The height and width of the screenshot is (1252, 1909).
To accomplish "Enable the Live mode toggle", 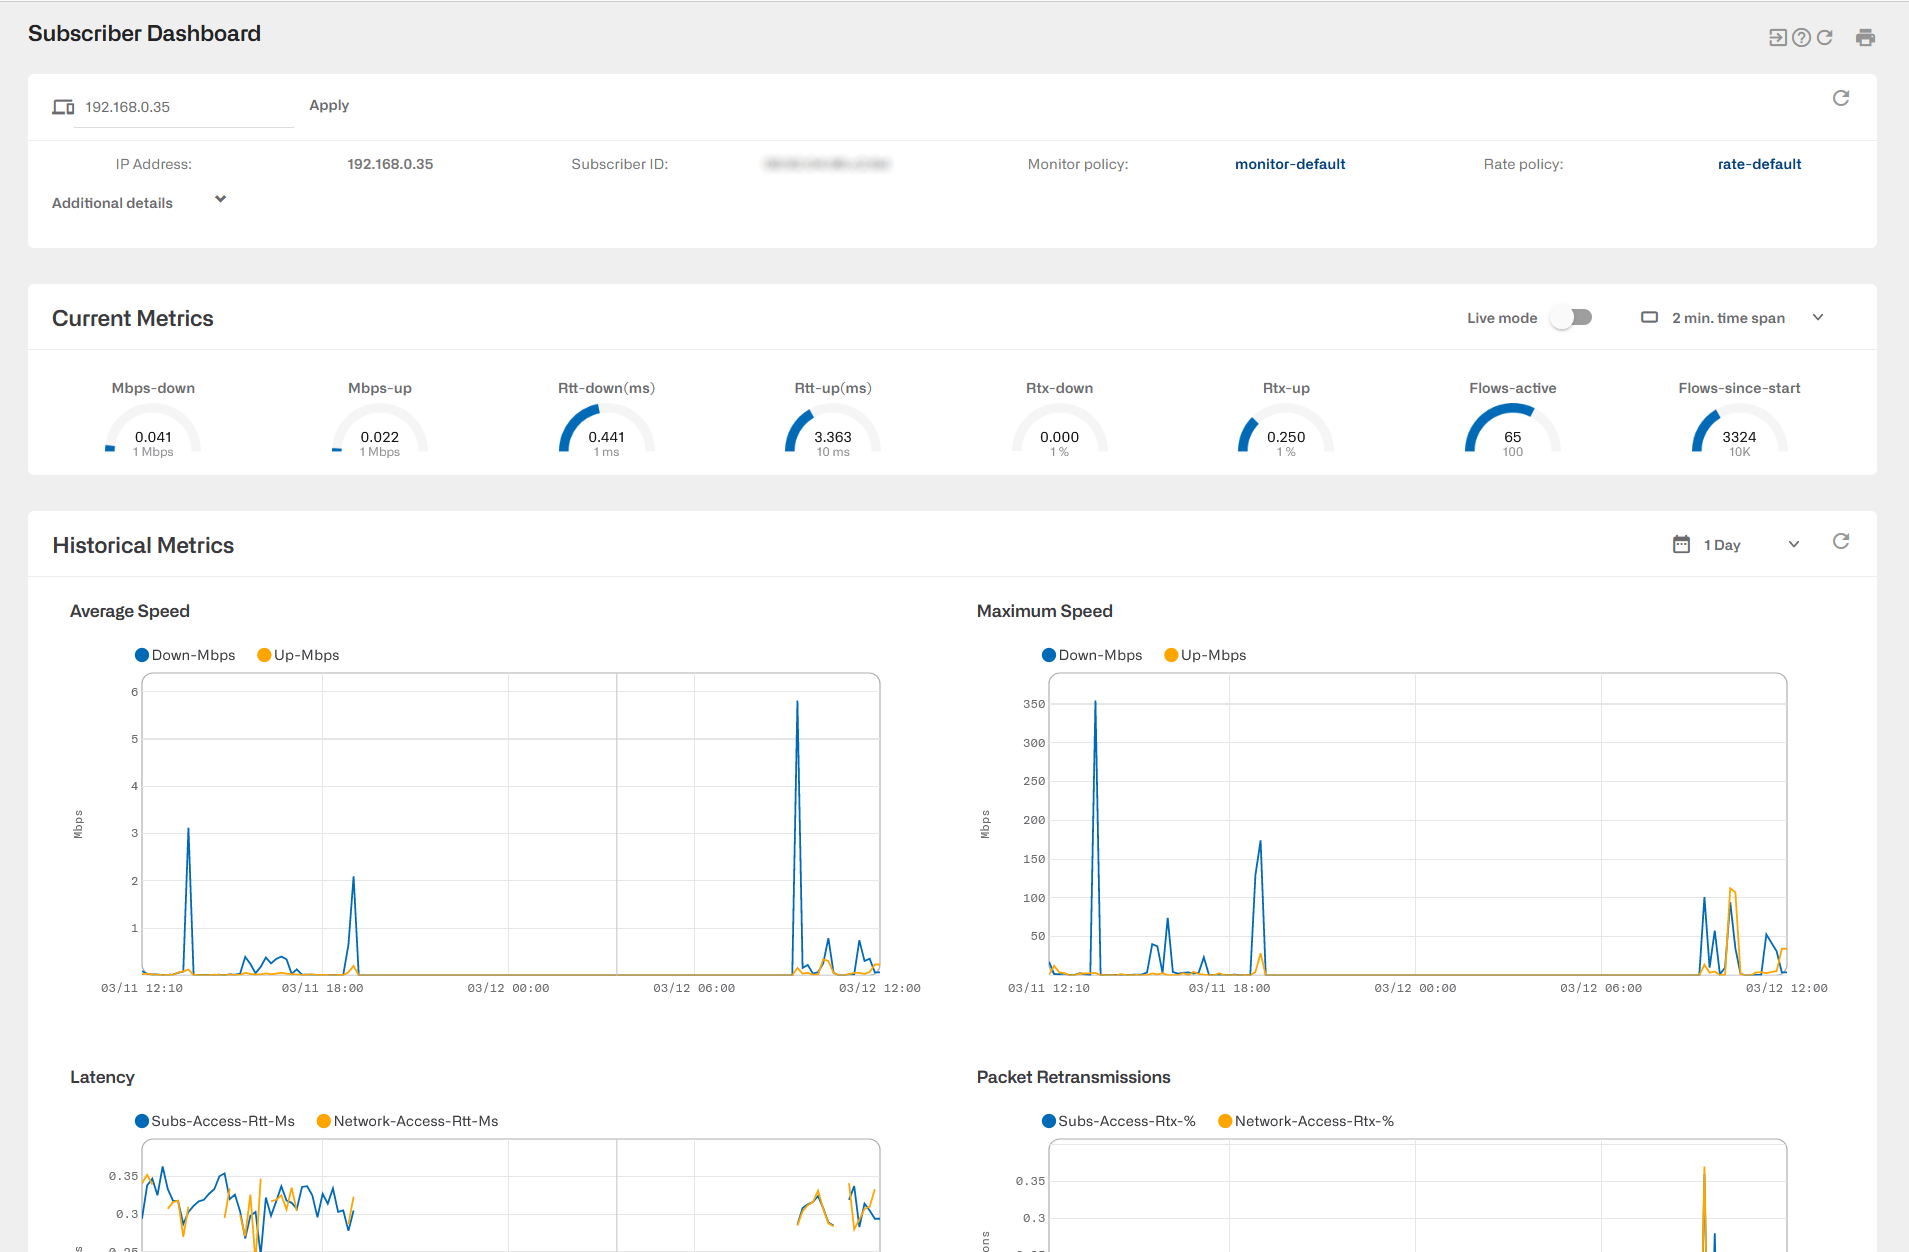I will click(1571, 316).
